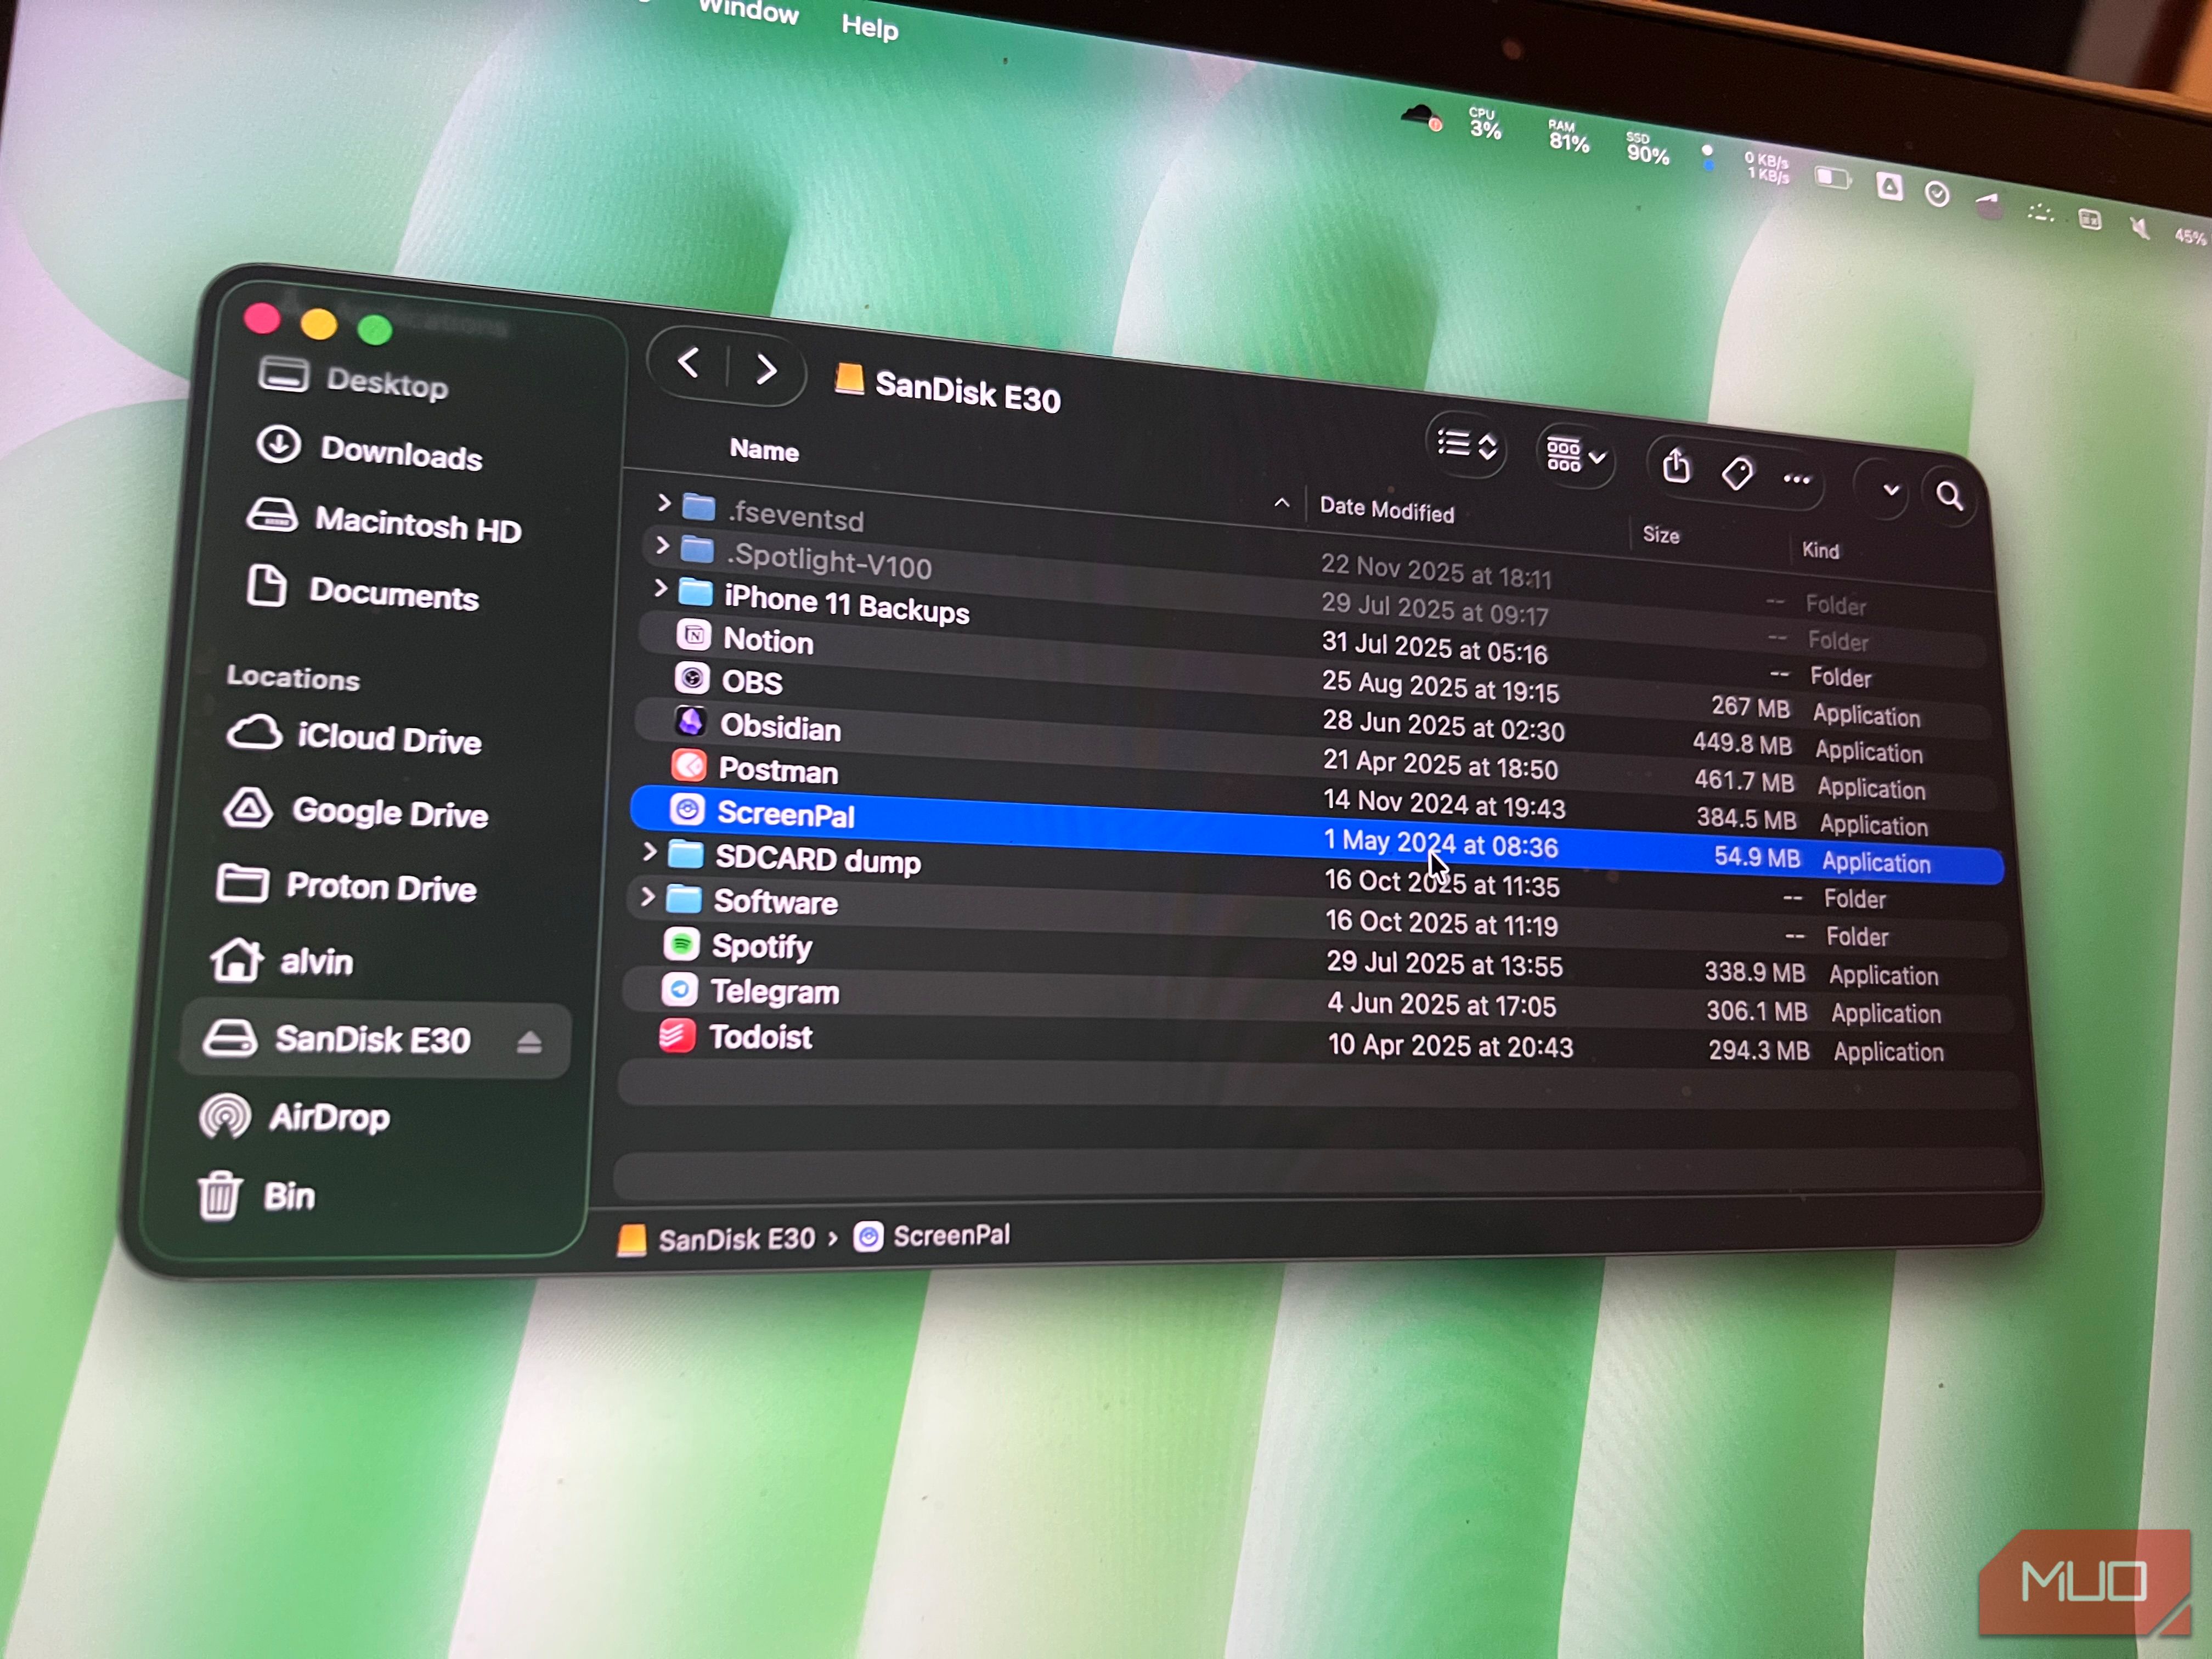Click the battery menu bar icon
The width and height of the screenshot is (2212, 1659).
click(x=1832, y=178)
